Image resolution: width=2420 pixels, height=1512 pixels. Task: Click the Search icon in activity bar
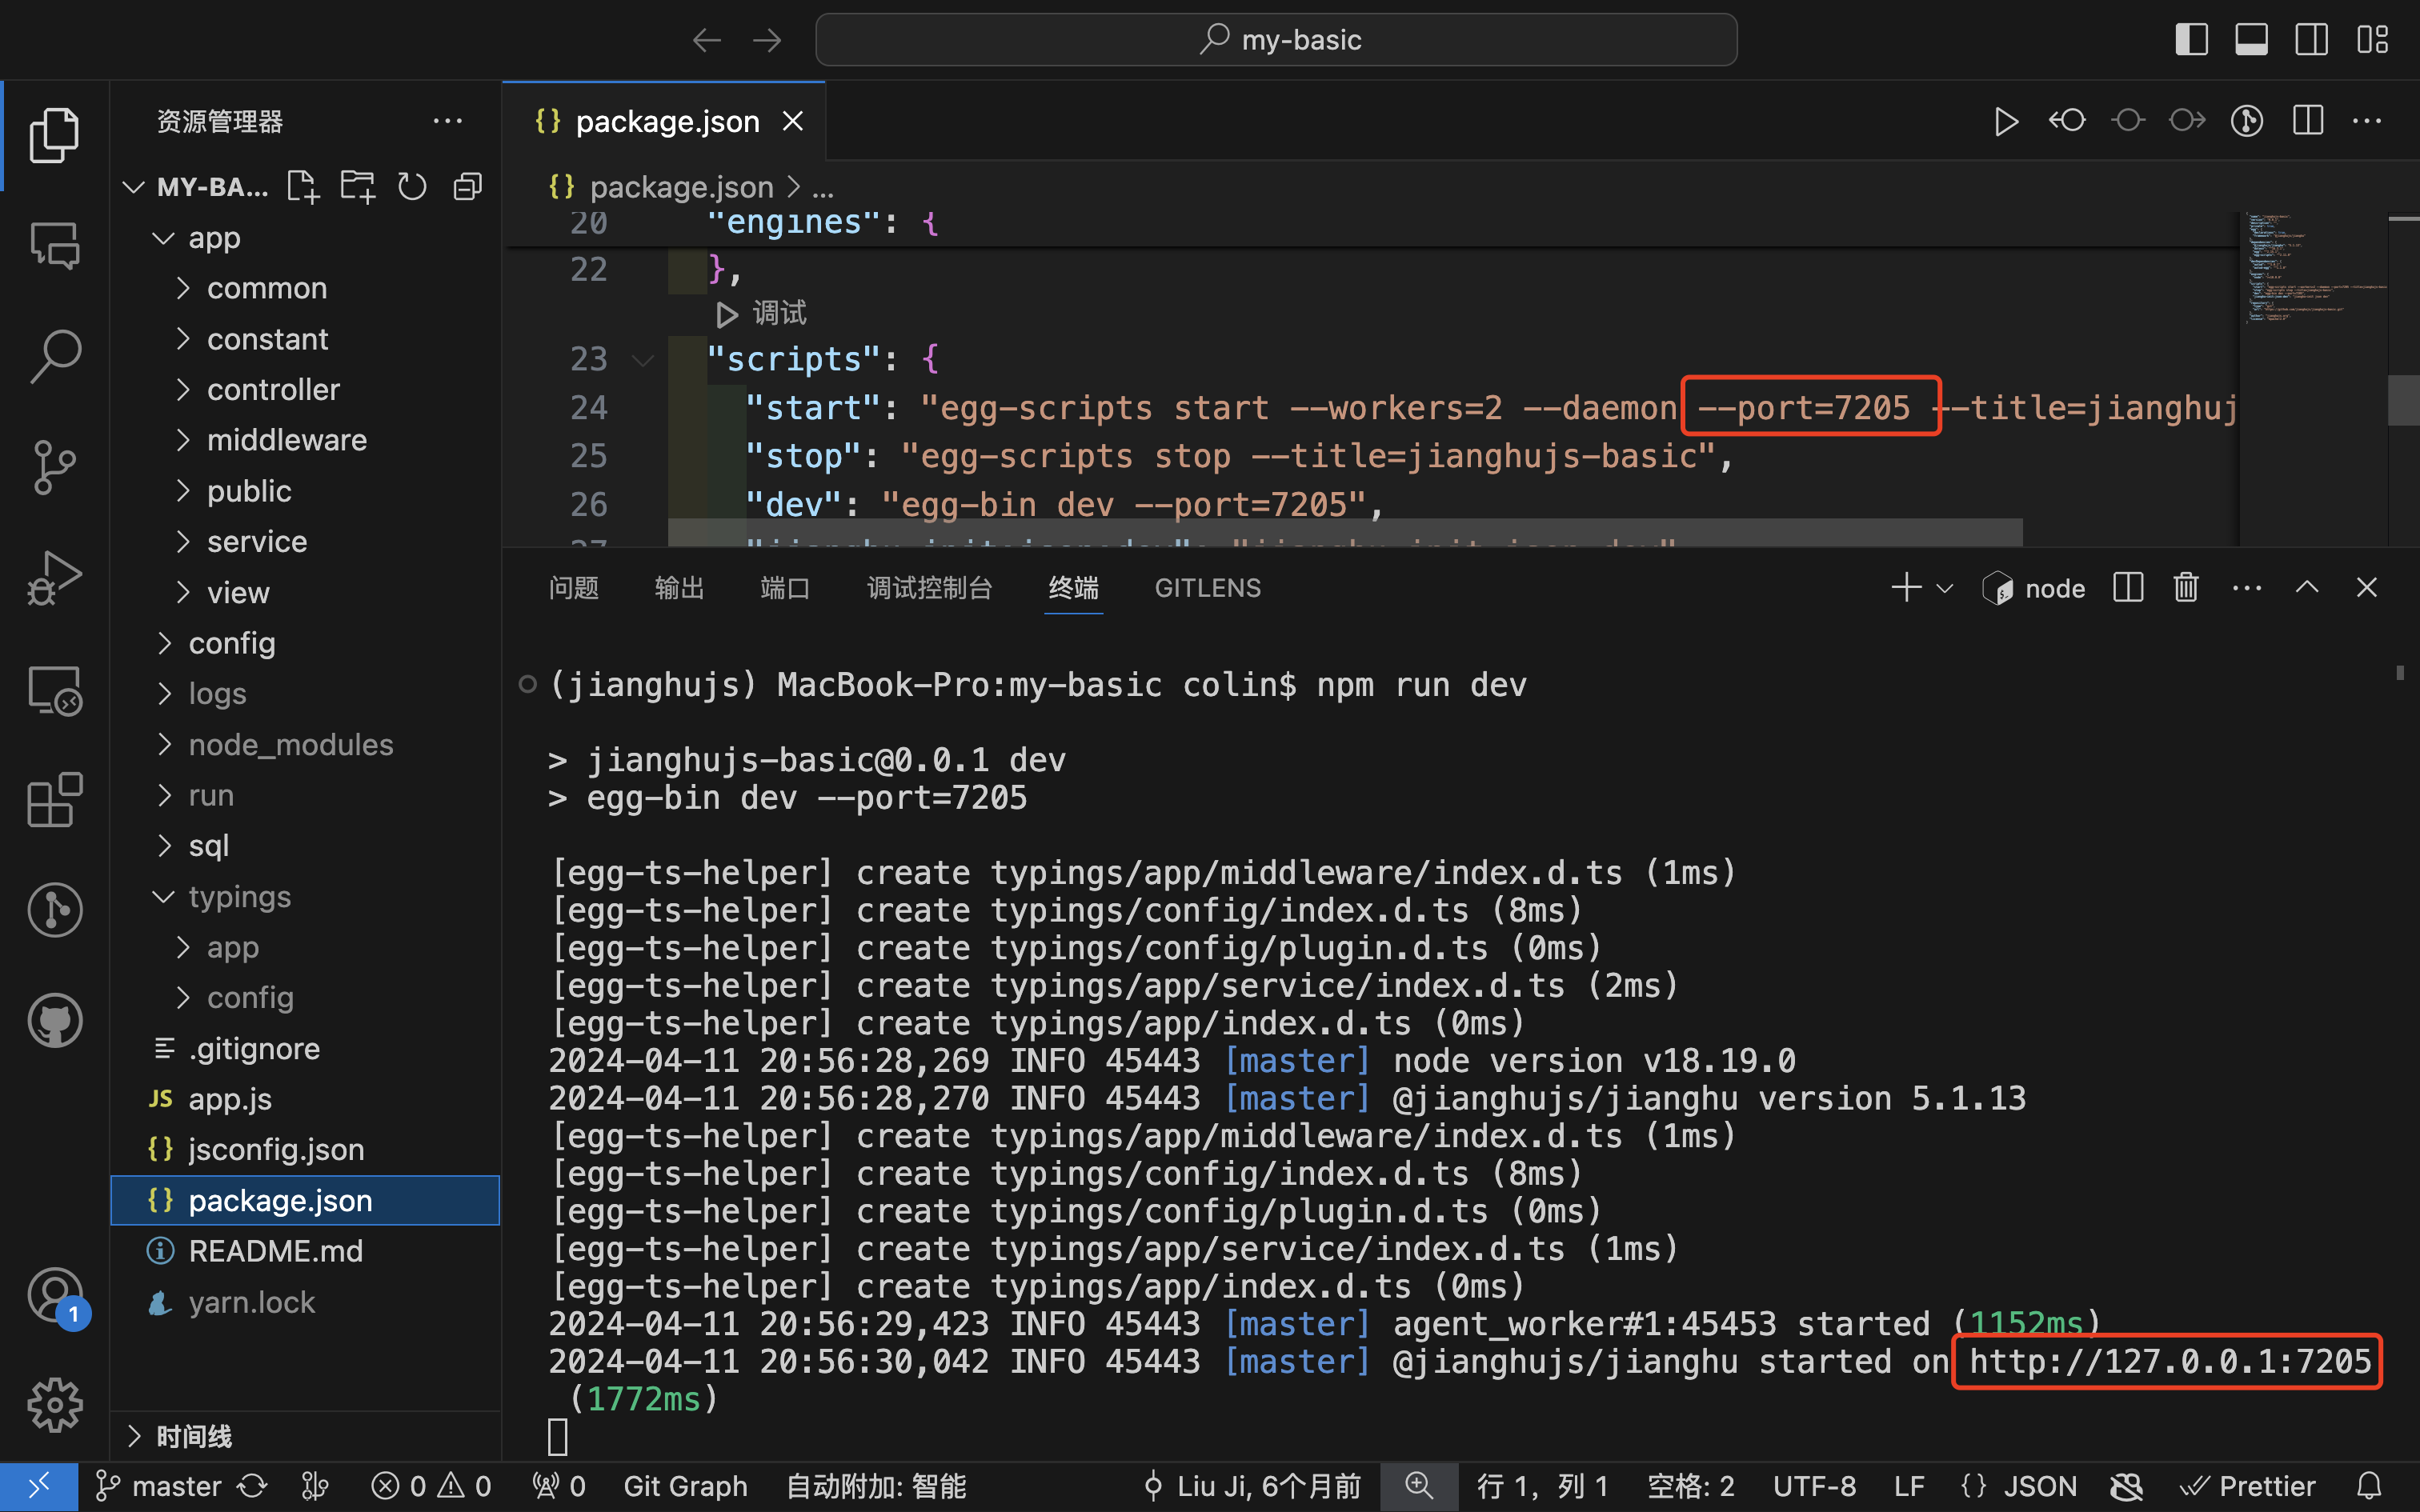click(54, 356)
